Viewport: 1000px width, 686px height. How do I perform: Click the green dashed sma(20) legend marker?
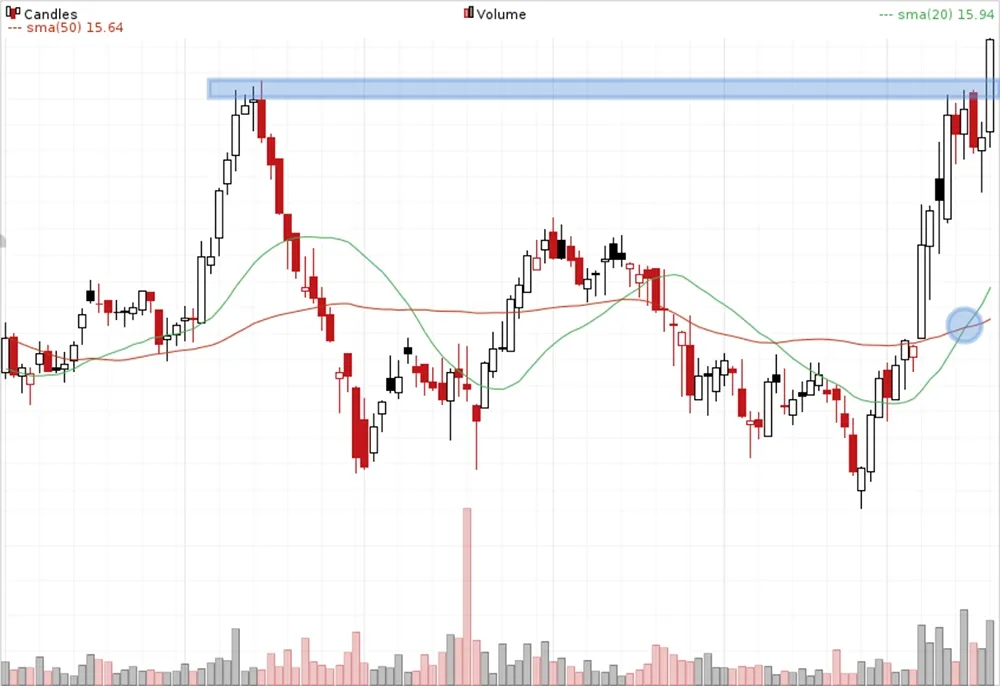click(886, 15)
